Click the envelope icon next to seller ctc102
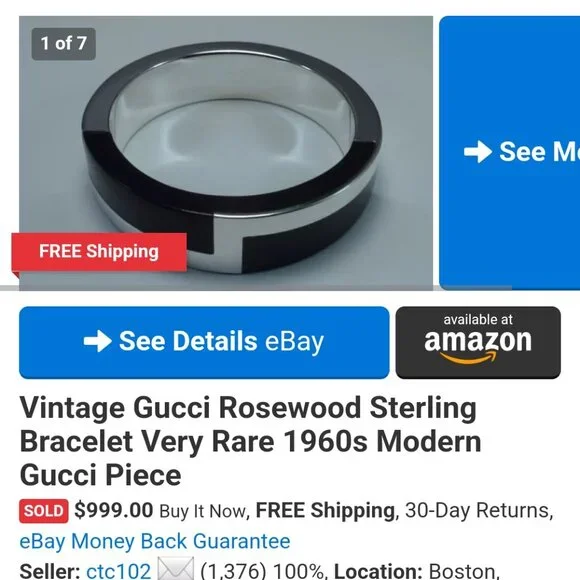 175,570
